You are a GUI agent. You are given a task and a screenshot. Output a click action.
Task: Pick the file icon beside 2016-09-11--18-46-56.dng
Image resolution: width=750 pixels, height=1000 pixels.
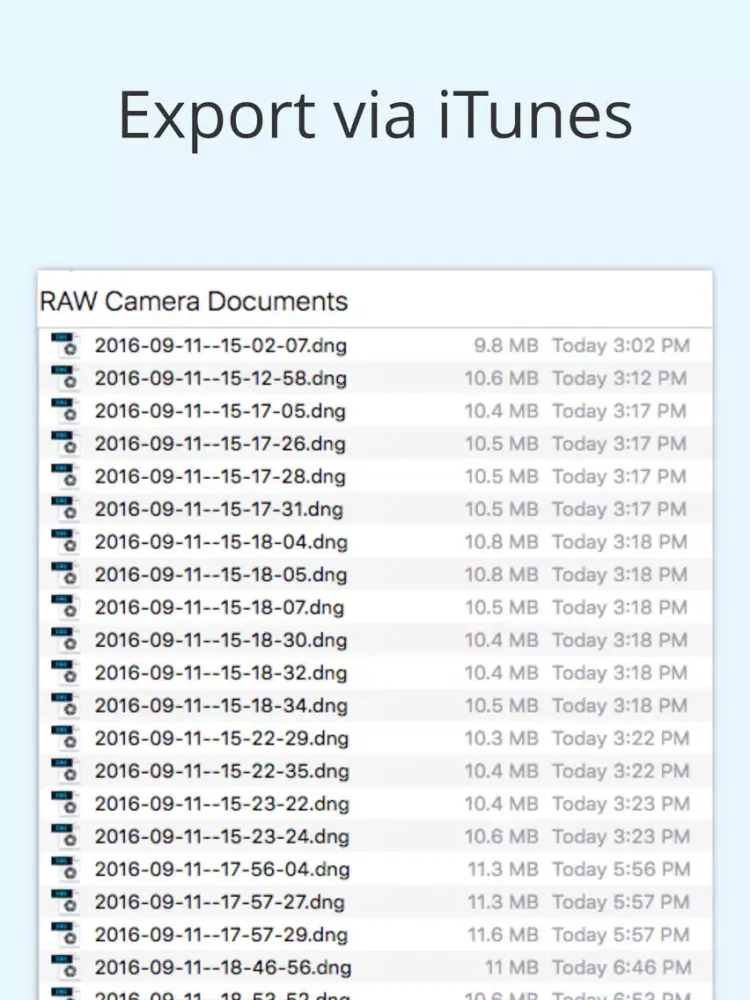tap(65, 966)
